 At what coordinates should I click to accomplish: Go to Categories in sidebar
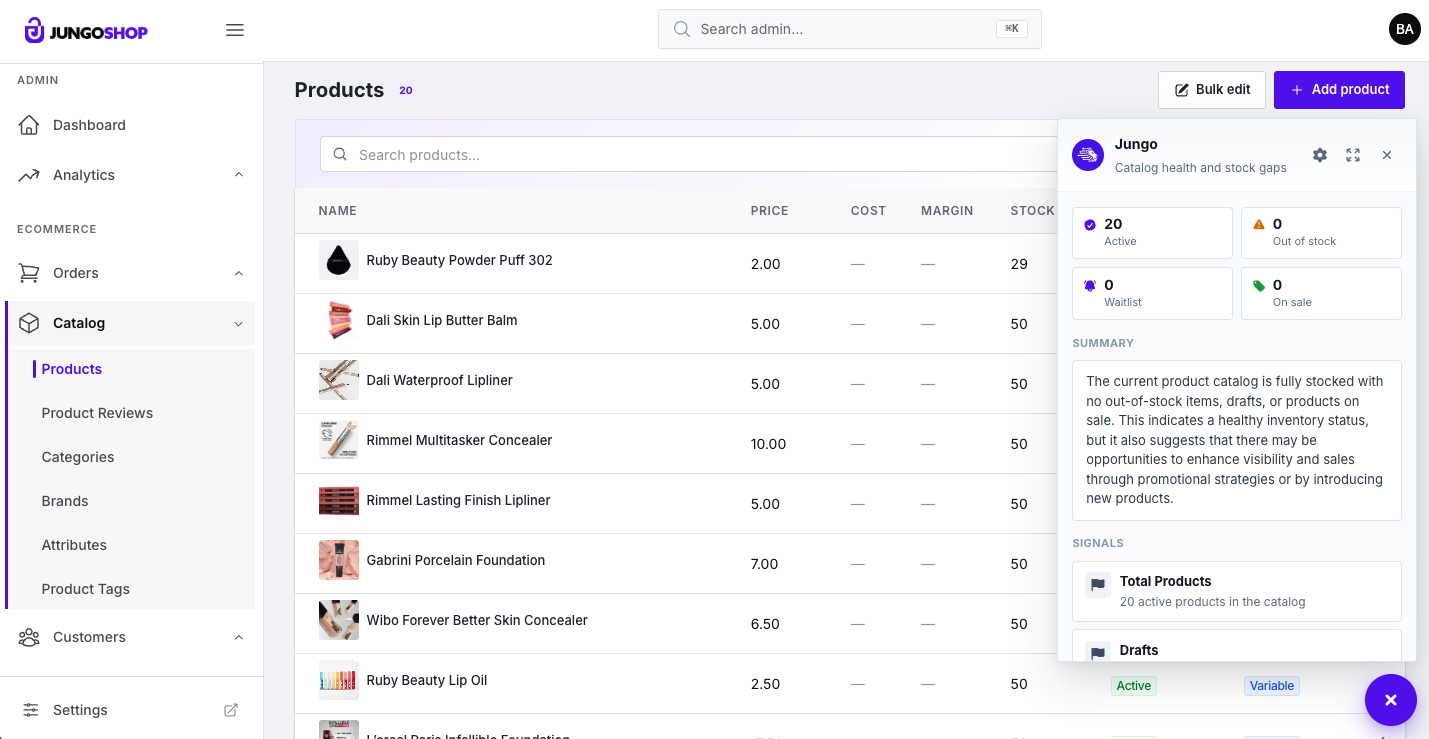click(78, 457)
